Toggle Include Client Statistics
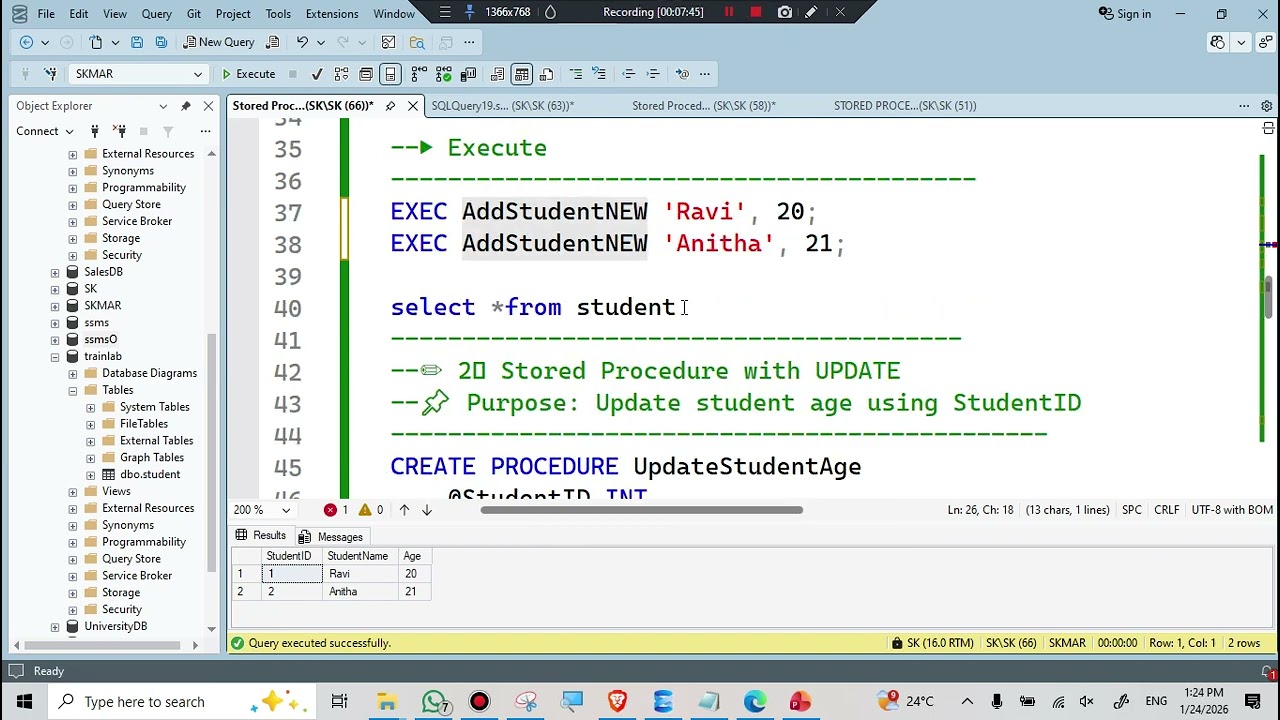1280x720 pixels. pos(468,74)
